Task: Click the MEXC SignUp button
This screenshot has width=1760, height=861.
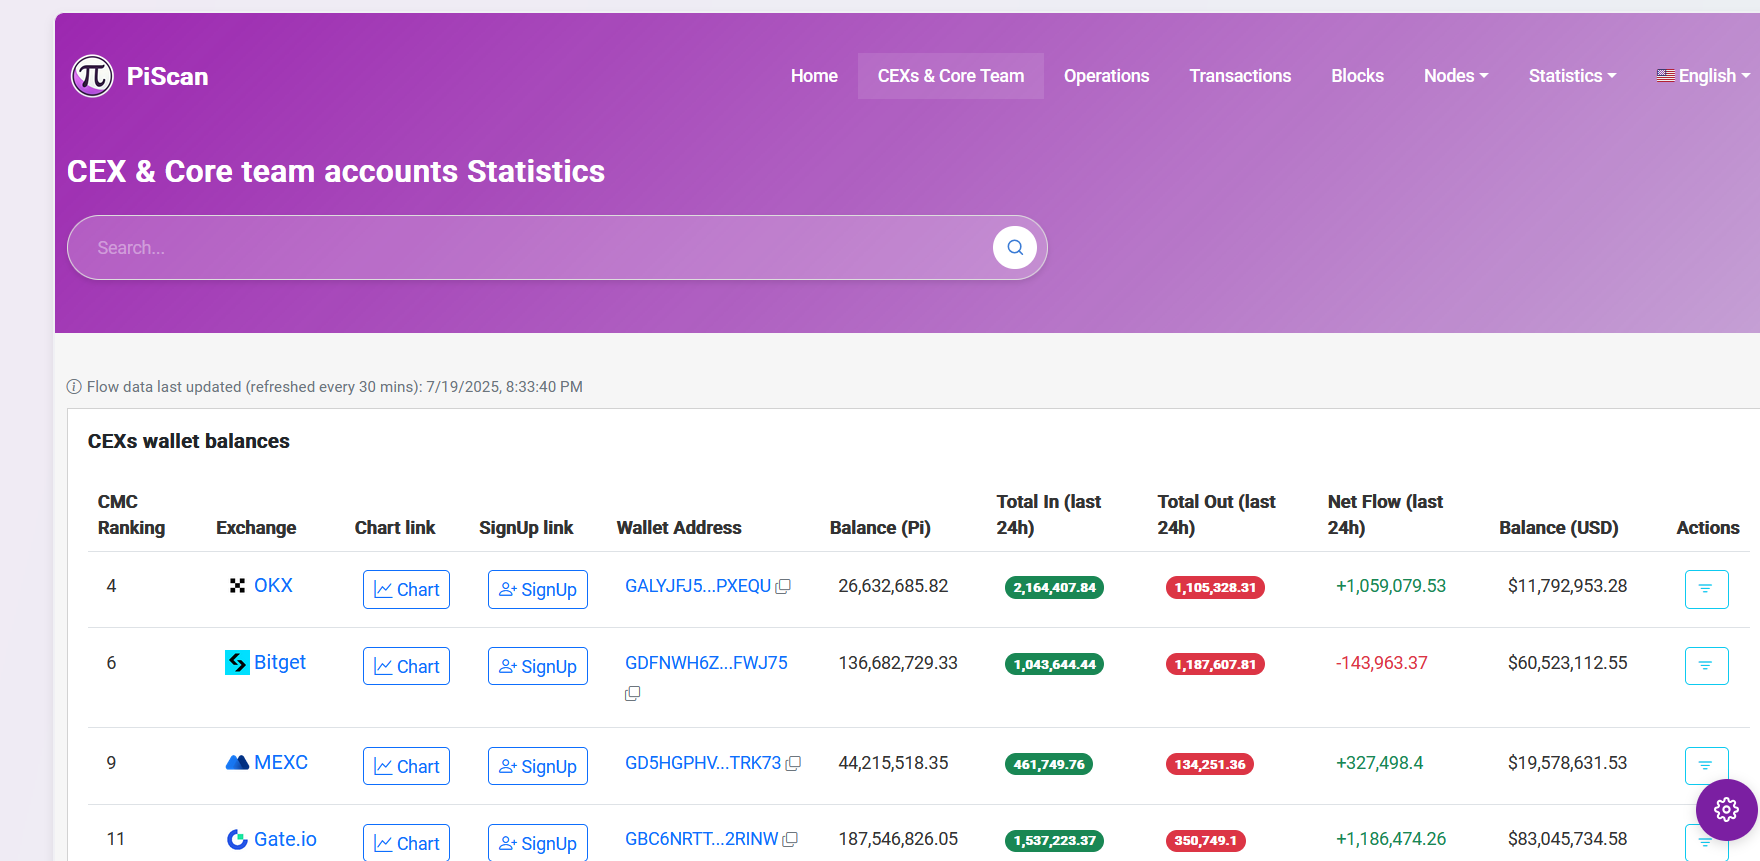Action: (x=538, y=766)
